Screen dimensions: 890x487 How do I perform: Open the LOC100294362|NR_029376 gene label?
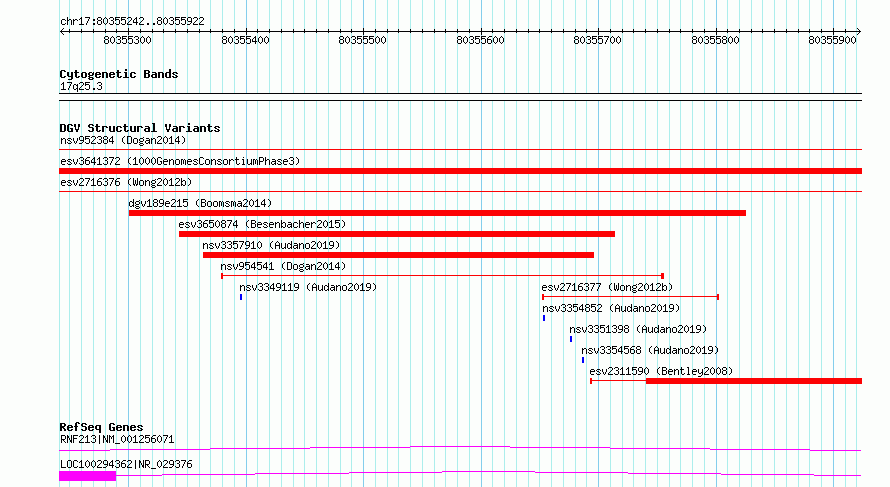pos(126,464)
